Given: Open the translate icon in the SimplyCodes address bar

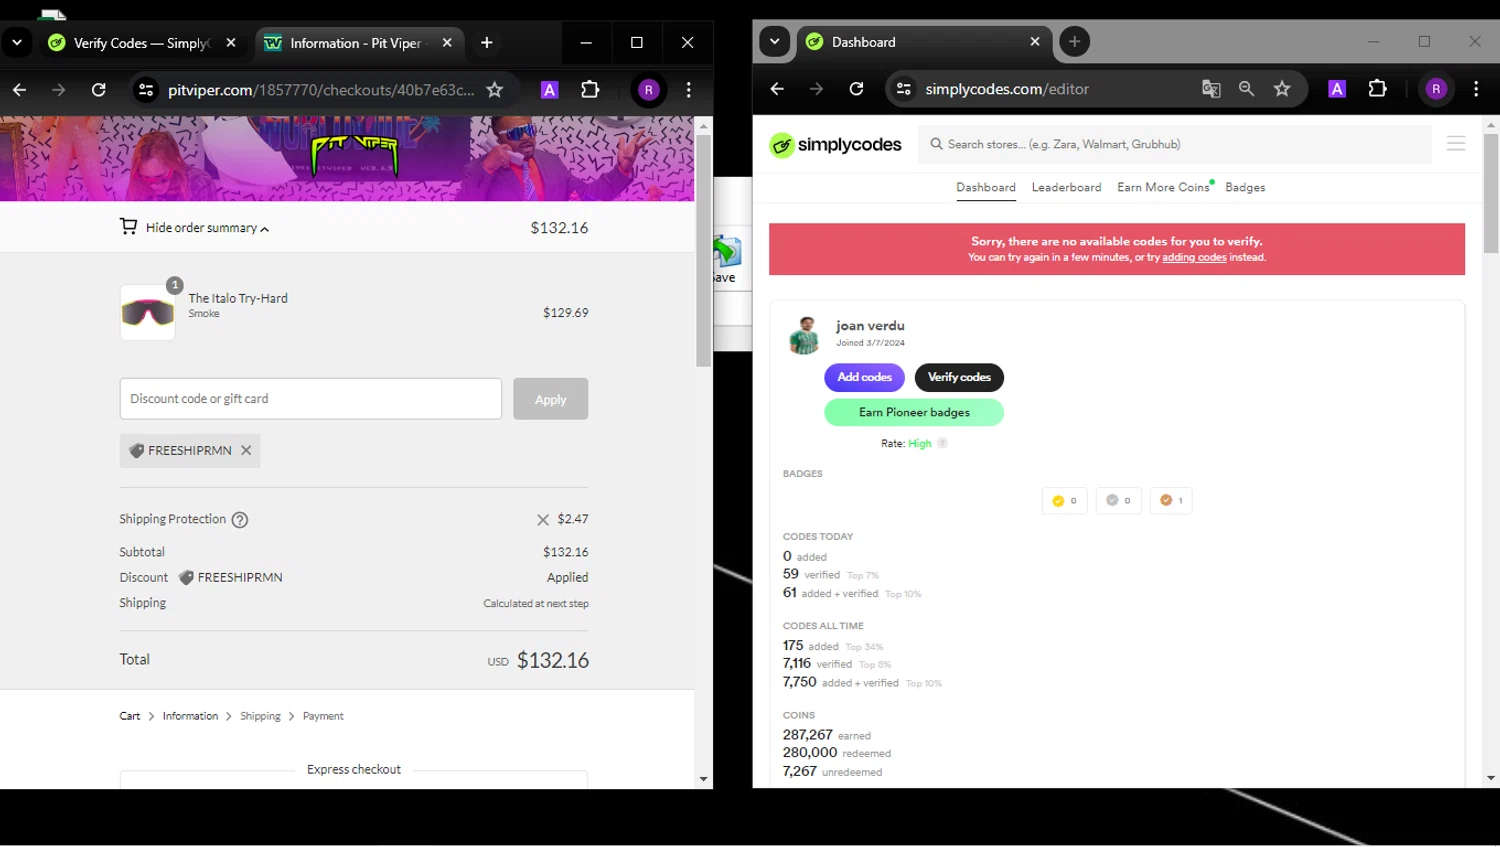Looking at the screenshot, I should point(1211,89).
